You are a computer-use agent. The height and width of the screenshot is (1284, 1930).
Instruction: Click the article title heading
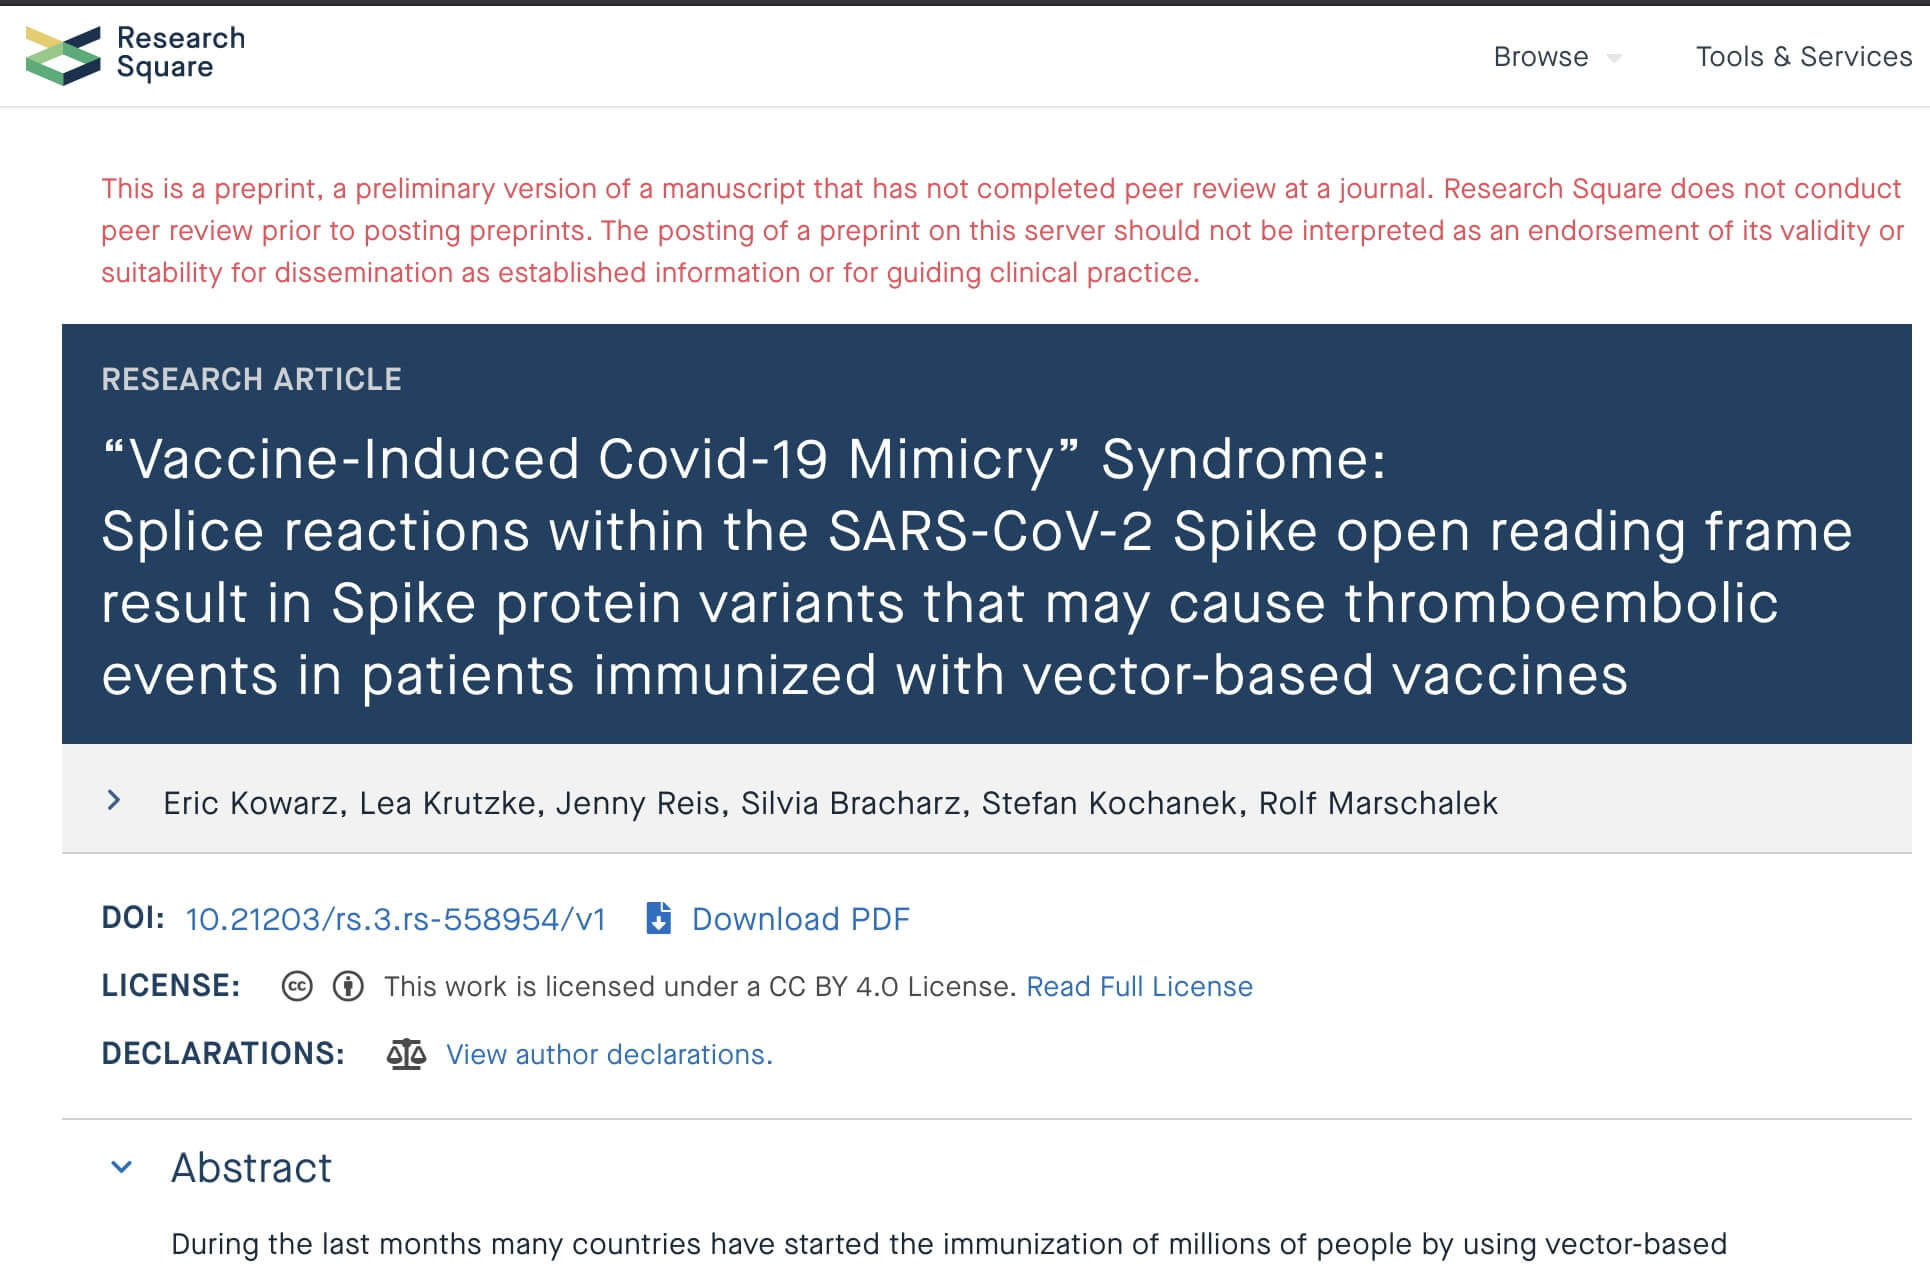click(976, 566)
